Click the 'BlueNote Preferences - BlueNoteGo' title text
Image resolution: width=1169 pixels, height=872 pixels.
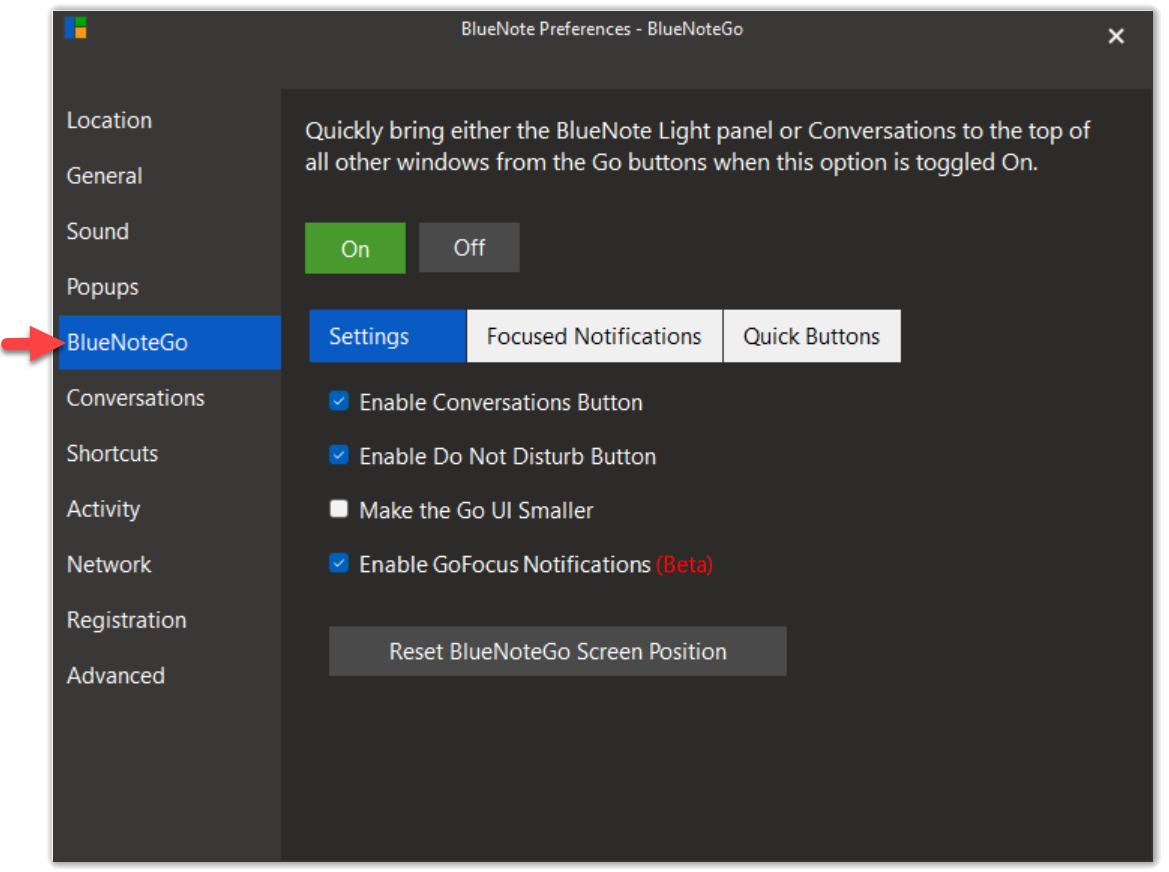coord(602,29)
